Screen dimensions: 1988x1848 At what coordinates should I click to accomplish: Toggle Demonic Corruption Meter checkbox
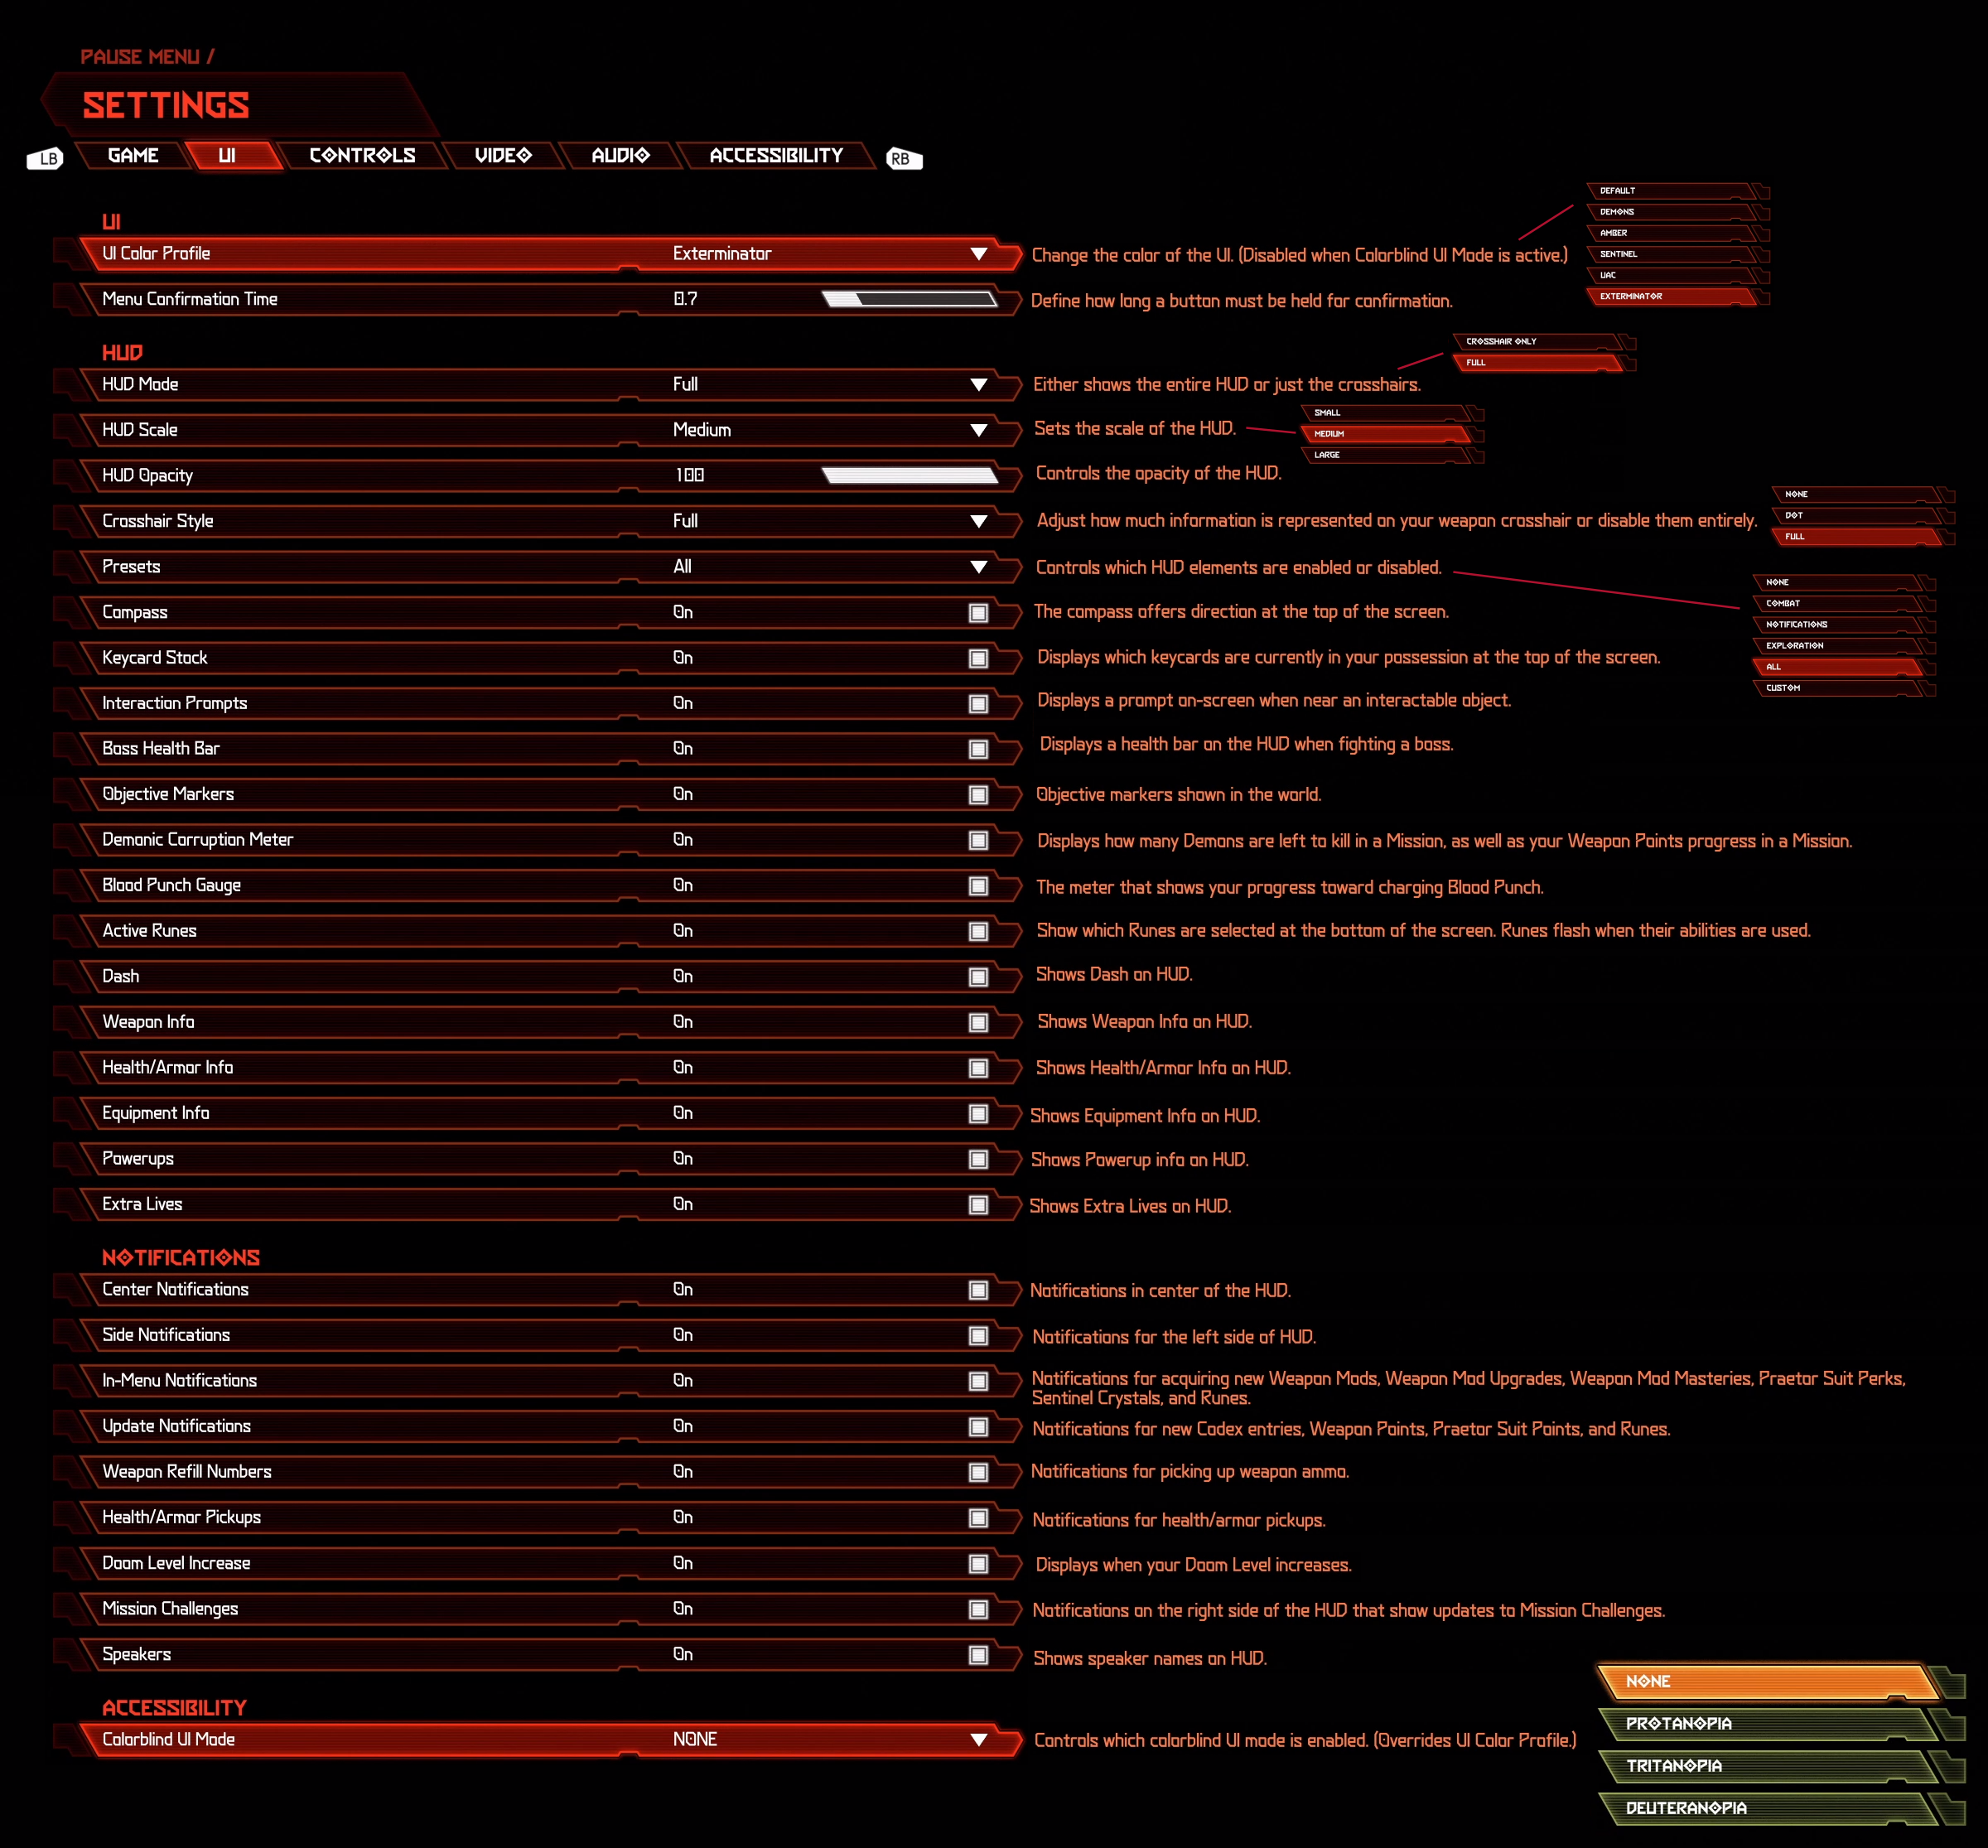[978, 840]
